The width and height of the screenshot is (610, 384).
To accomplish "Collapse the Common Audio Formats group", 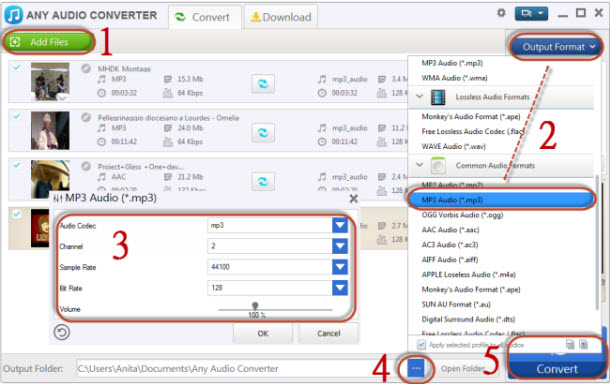I will pyautogui.click(x=419, y=165).
